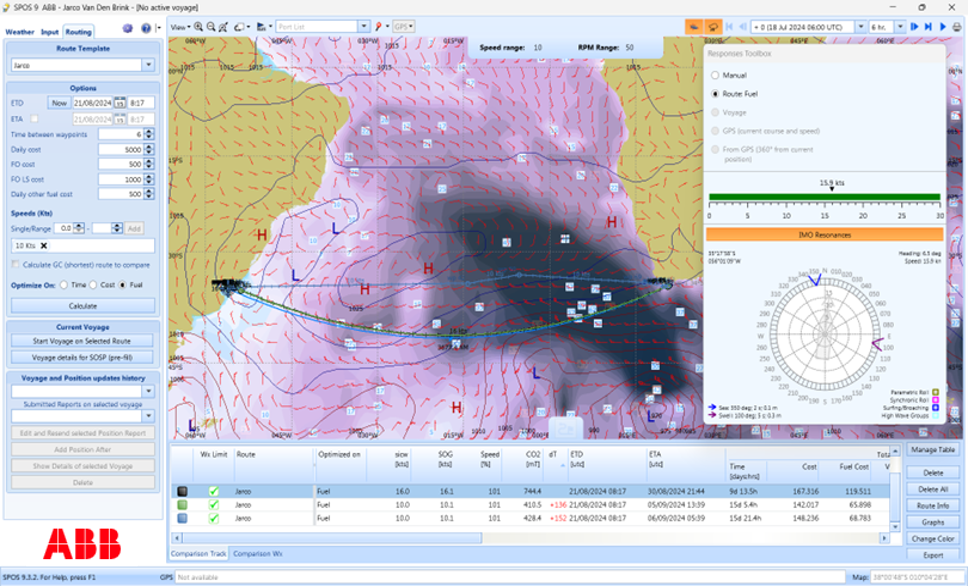The image size is (968, 586).
Task: Open the forecast date-time dropdown
Action: point(861,27)
